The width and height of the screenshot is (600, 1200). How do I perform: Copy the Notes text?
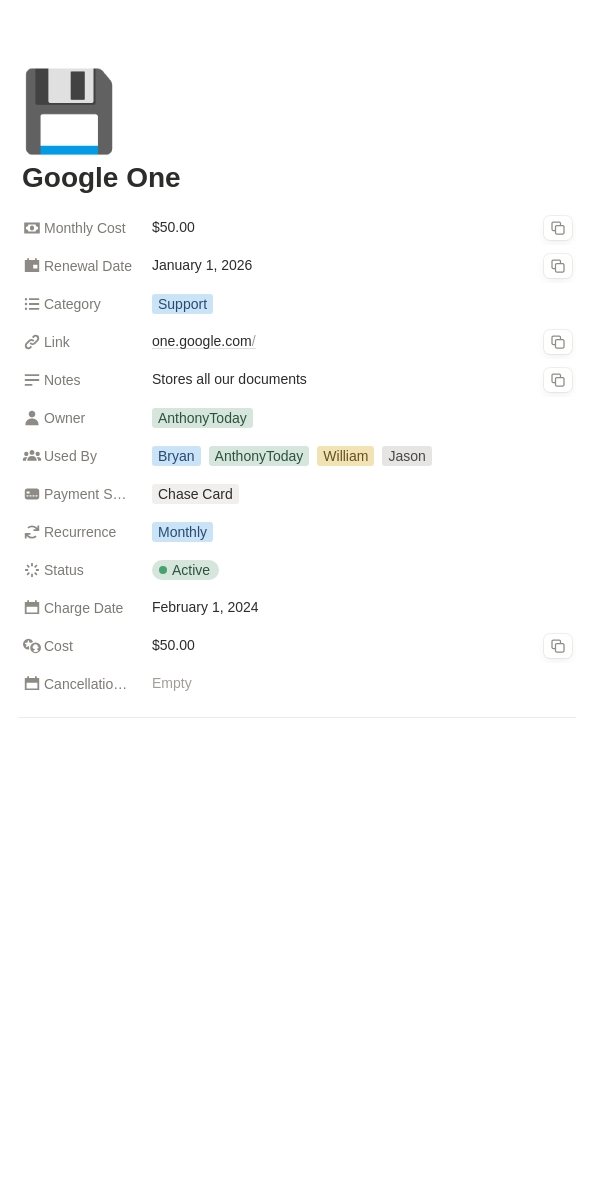pos(558,380)
